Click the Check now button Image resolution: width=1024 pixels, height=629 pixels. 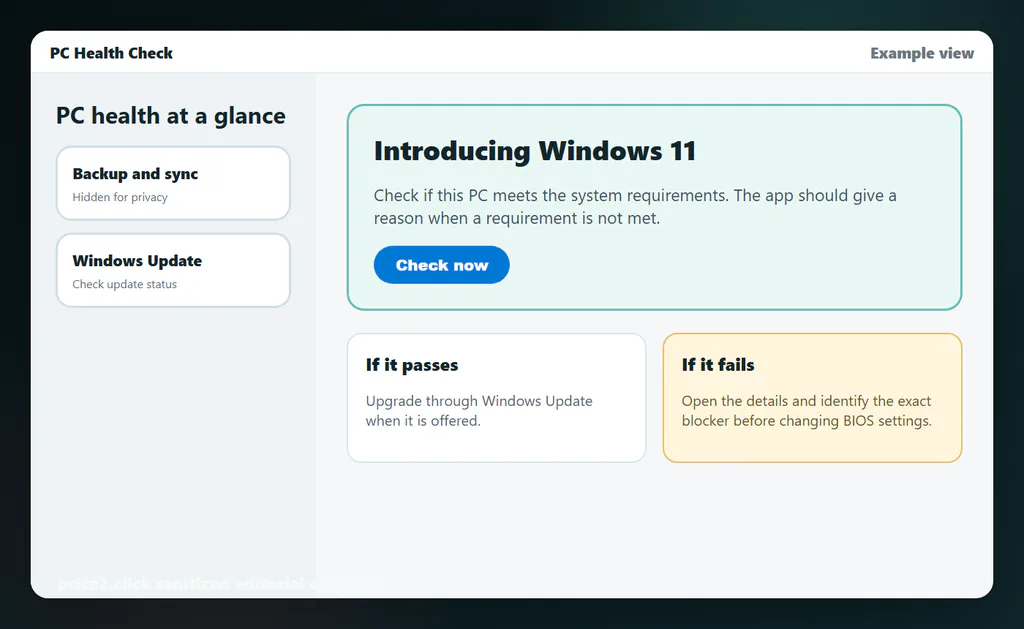tap(441, 265)
